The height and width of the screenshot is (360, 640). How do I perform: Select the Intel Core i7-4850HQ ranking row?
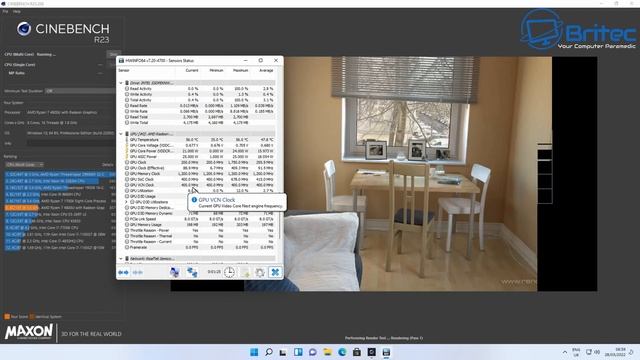coord(60,241)
